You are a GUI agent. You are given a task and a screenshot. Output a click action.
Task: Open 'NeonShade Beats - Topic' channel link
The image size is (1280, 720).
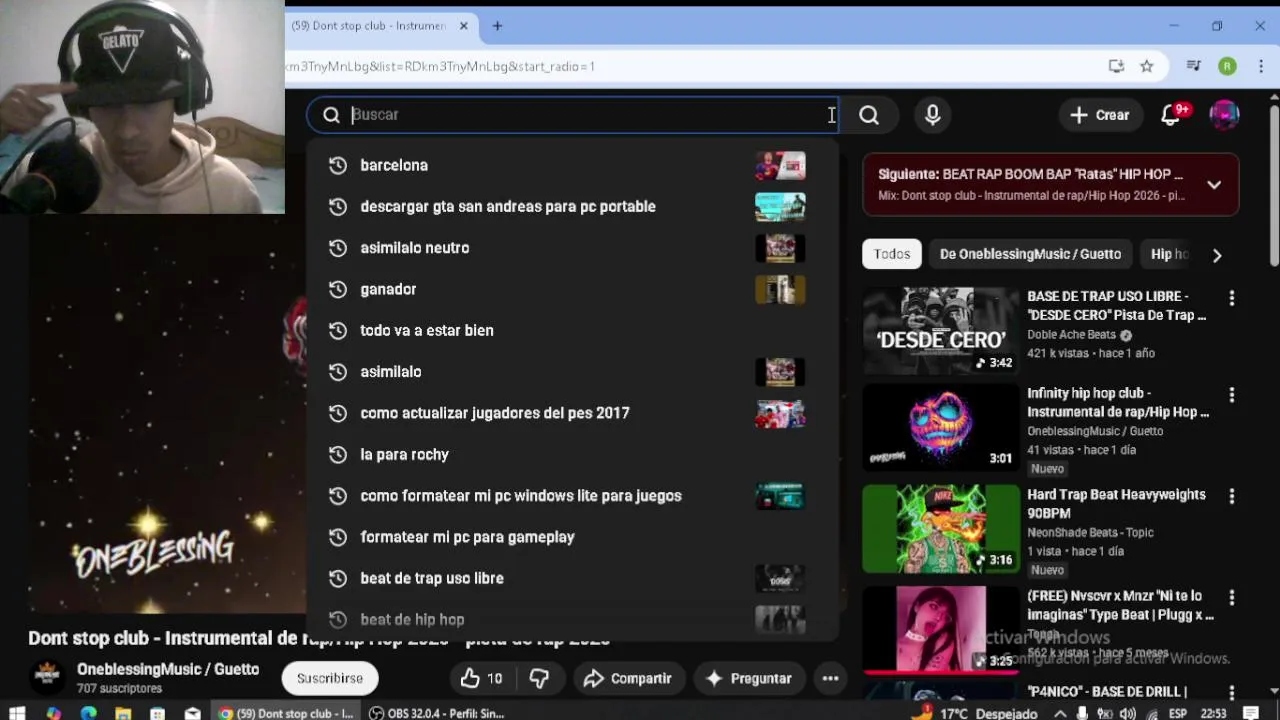click(1090, 533)
